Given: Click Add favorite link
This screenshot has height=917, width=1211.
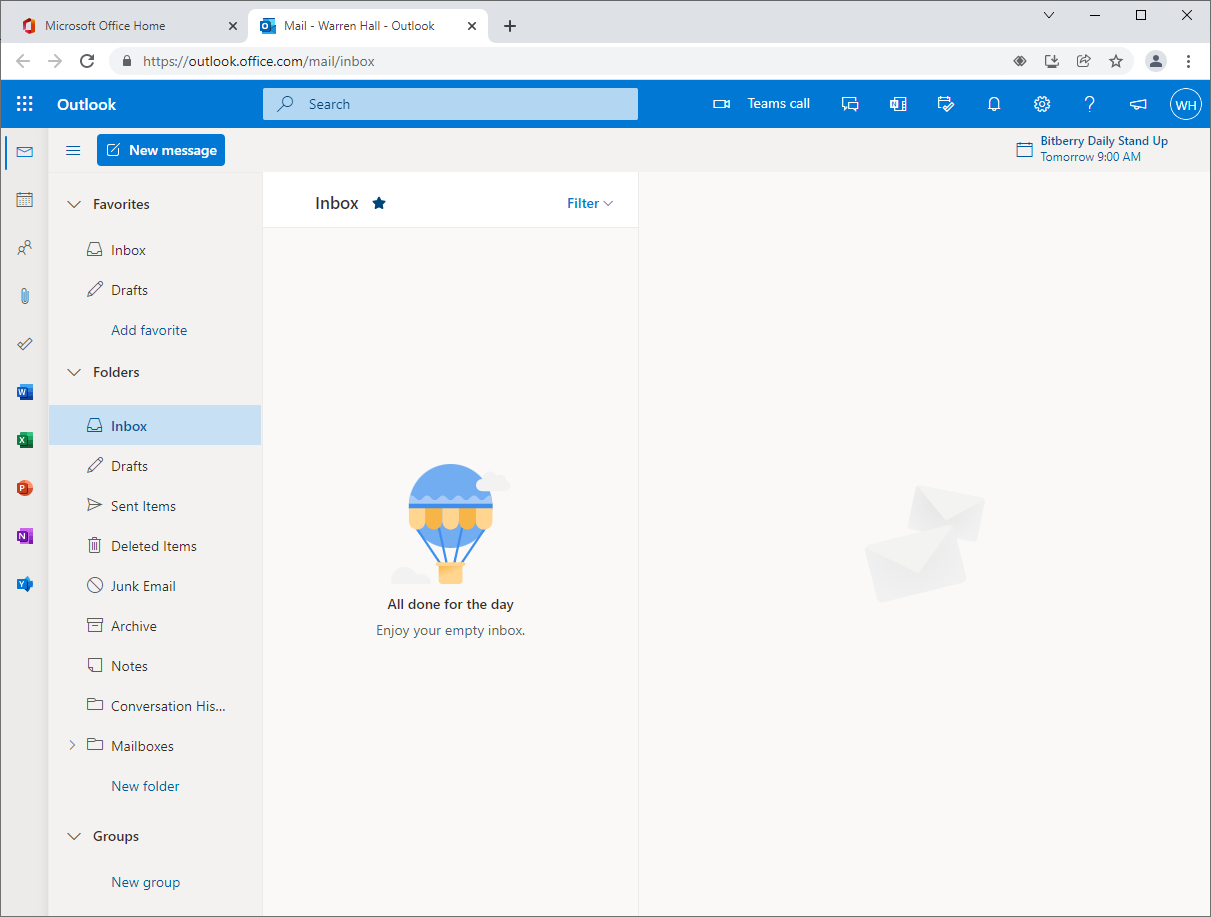Looking at the screenshot, I should click(149, 330).
